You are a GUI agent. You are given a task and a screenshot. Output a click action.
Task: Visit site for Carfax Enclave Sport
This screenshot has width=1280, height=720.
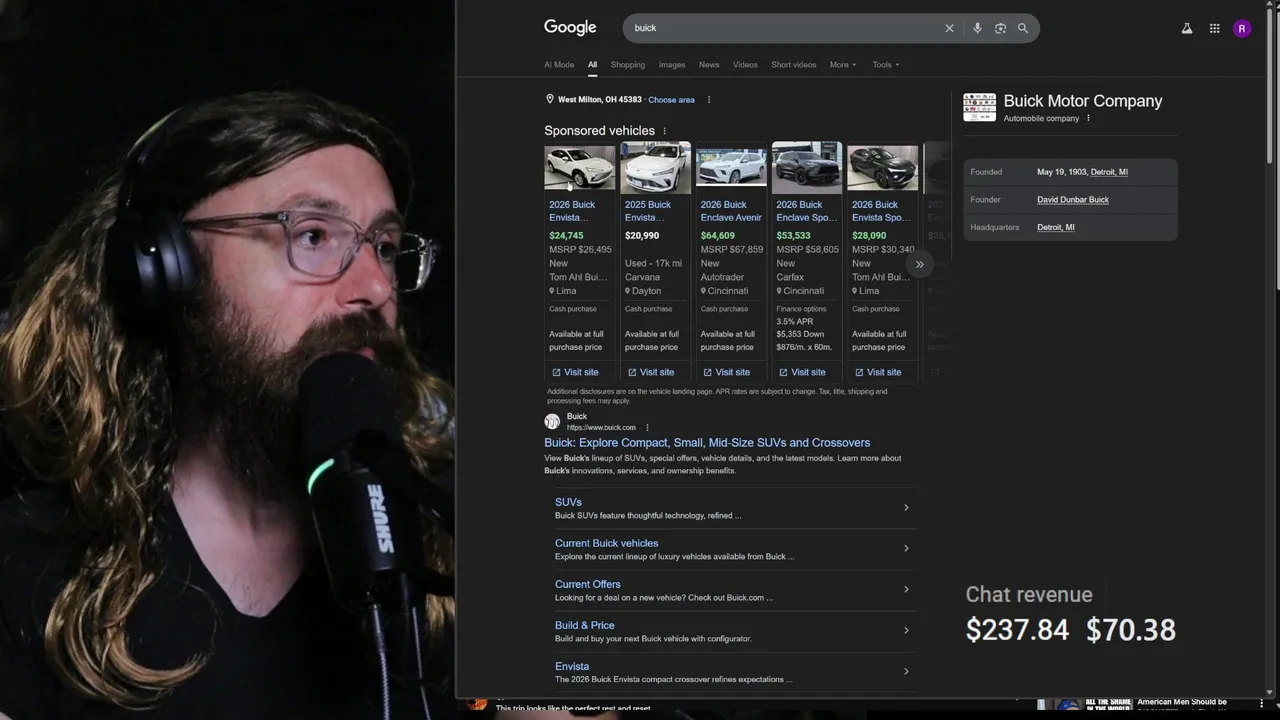802,372
